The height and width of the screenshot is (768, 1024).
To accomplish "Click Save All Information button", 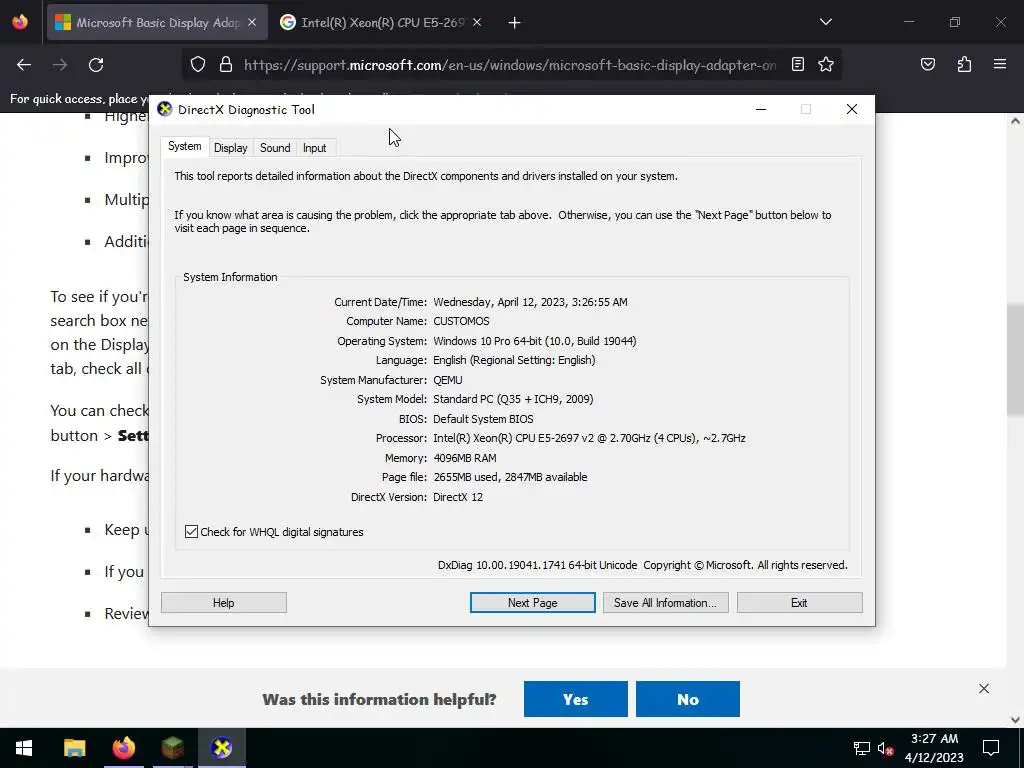I will point(665,603).
